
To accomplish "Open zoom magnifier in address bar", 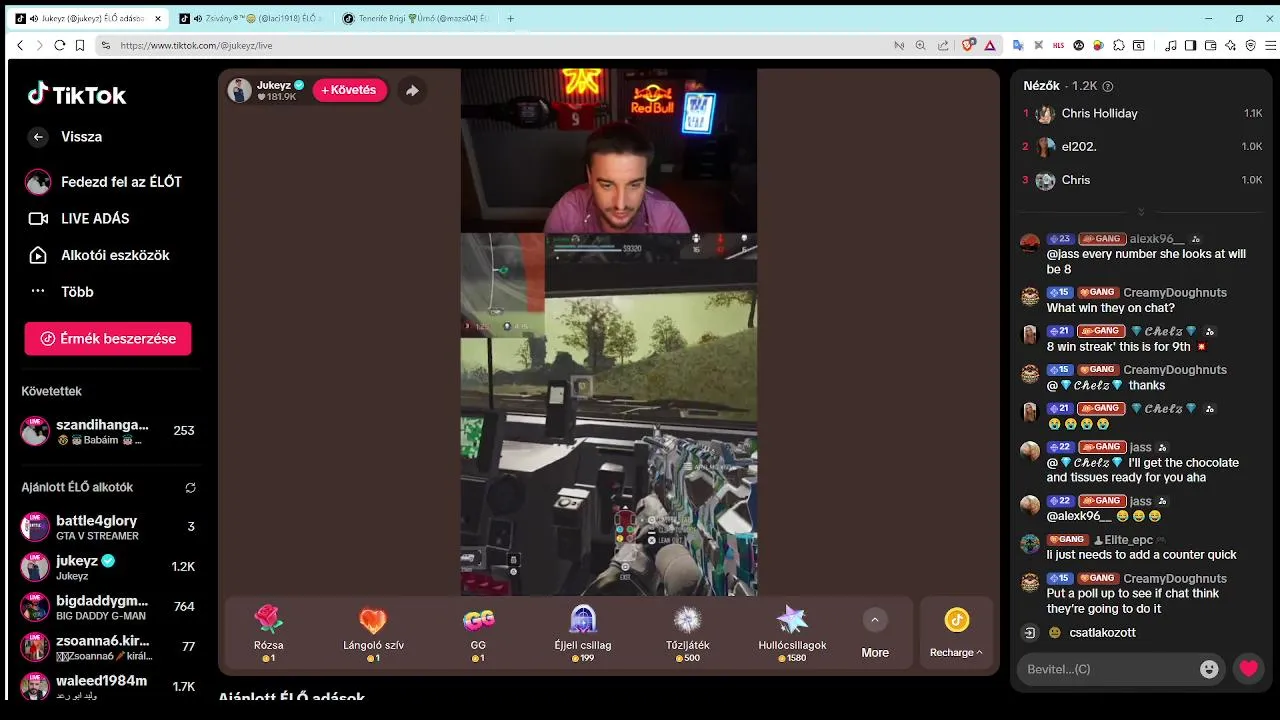I will (920, 45).
